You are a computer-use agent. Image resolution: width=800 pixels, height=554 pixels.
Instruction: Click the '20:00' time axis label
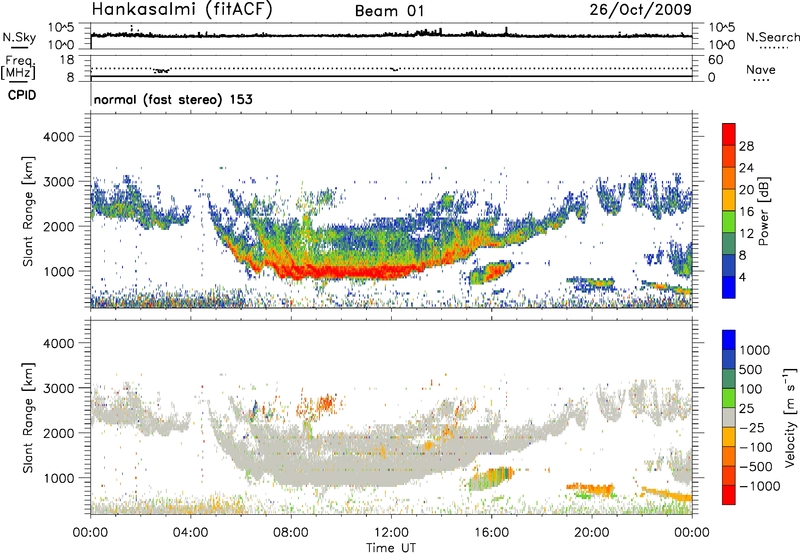[x=592, y=533]
